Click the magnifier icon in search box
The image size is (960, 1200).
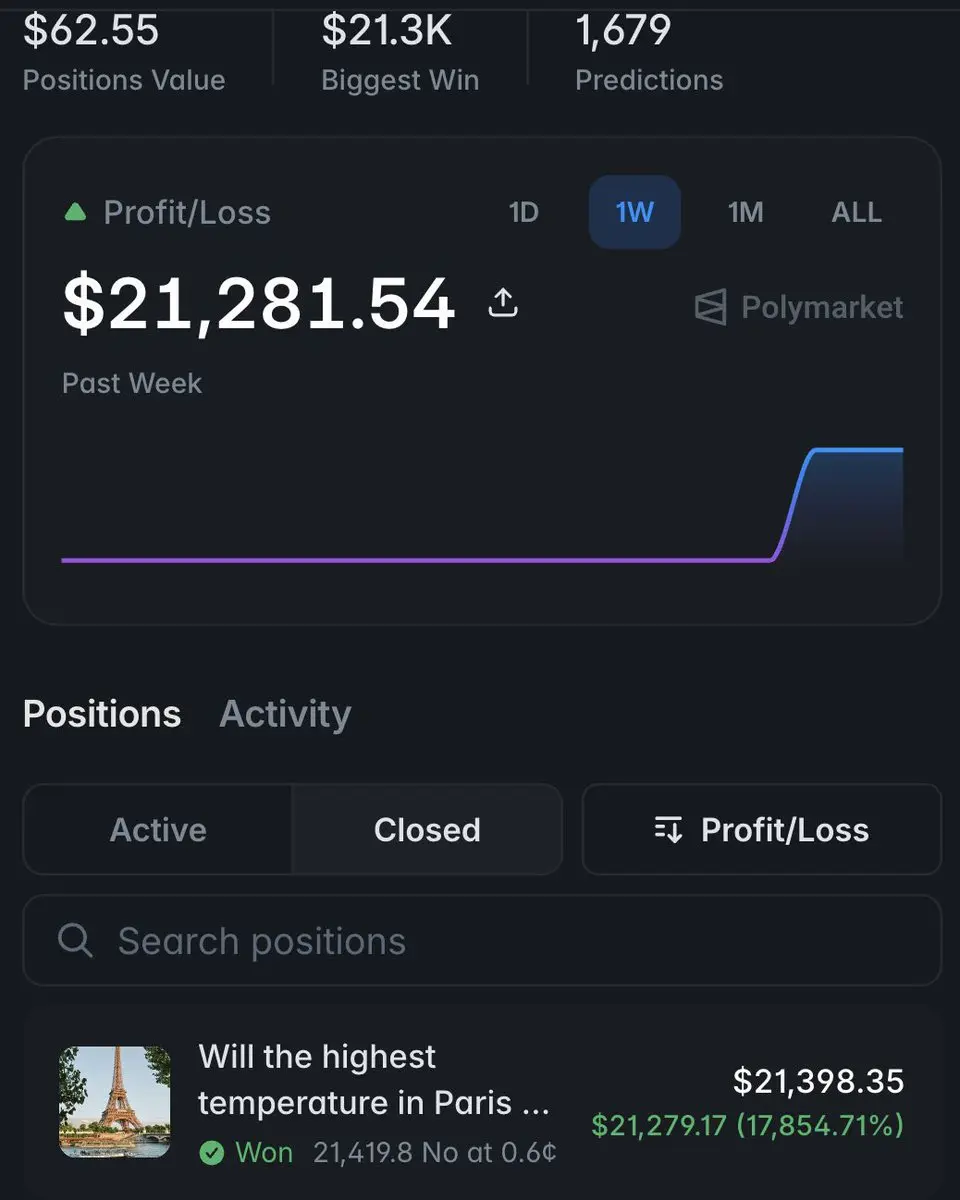[x=75, y=940]
